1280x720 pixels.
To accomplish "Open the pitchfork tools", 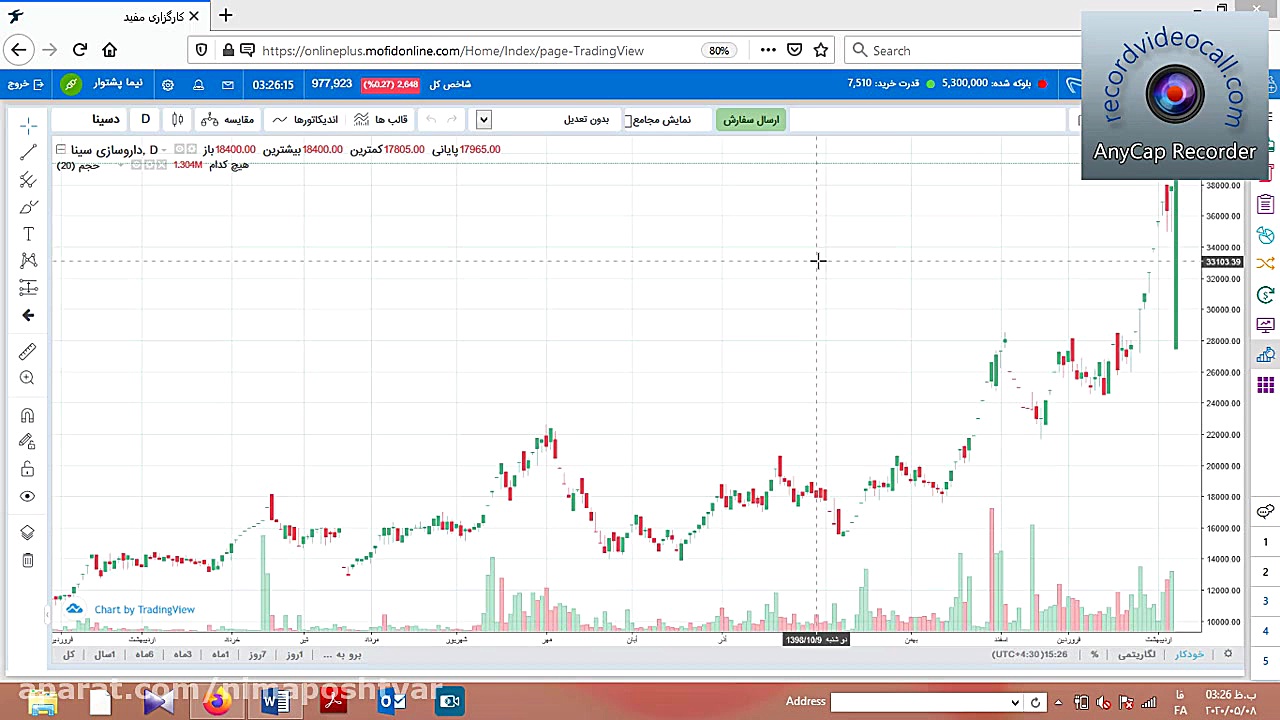I will (x=28, y=180).
